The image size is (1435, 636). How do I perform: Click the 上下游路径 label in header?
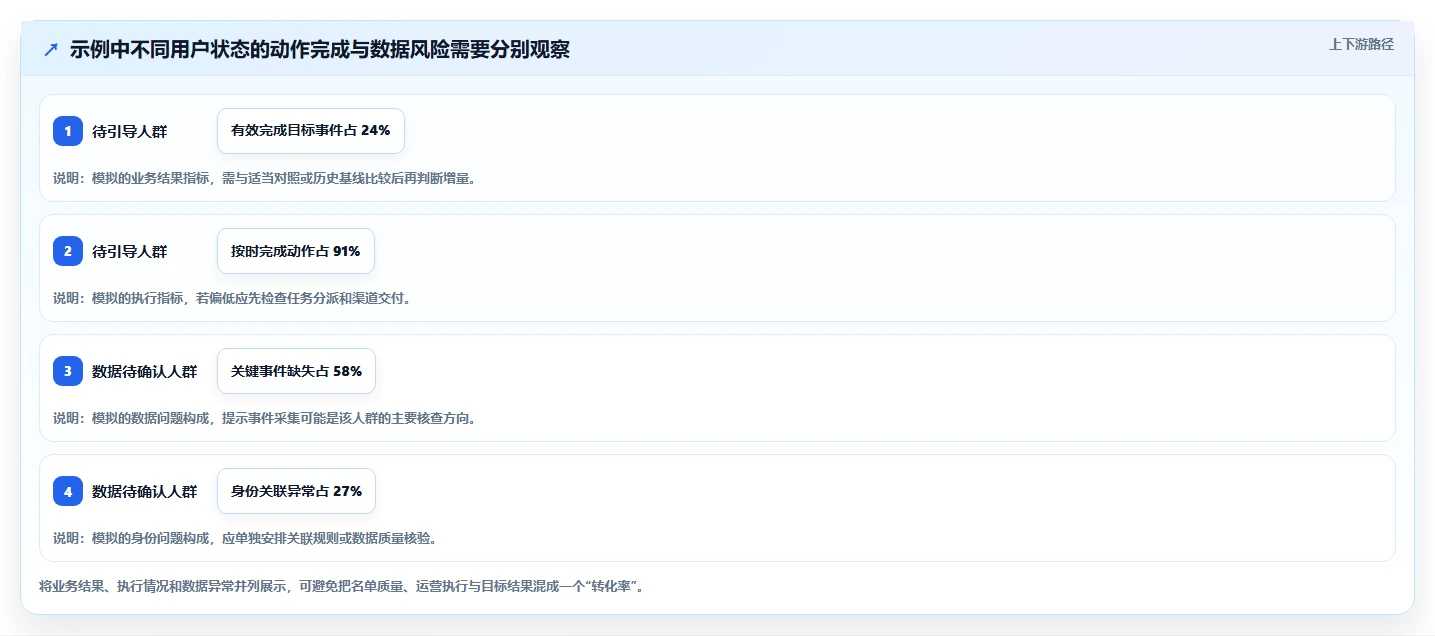click(1361, 44)
